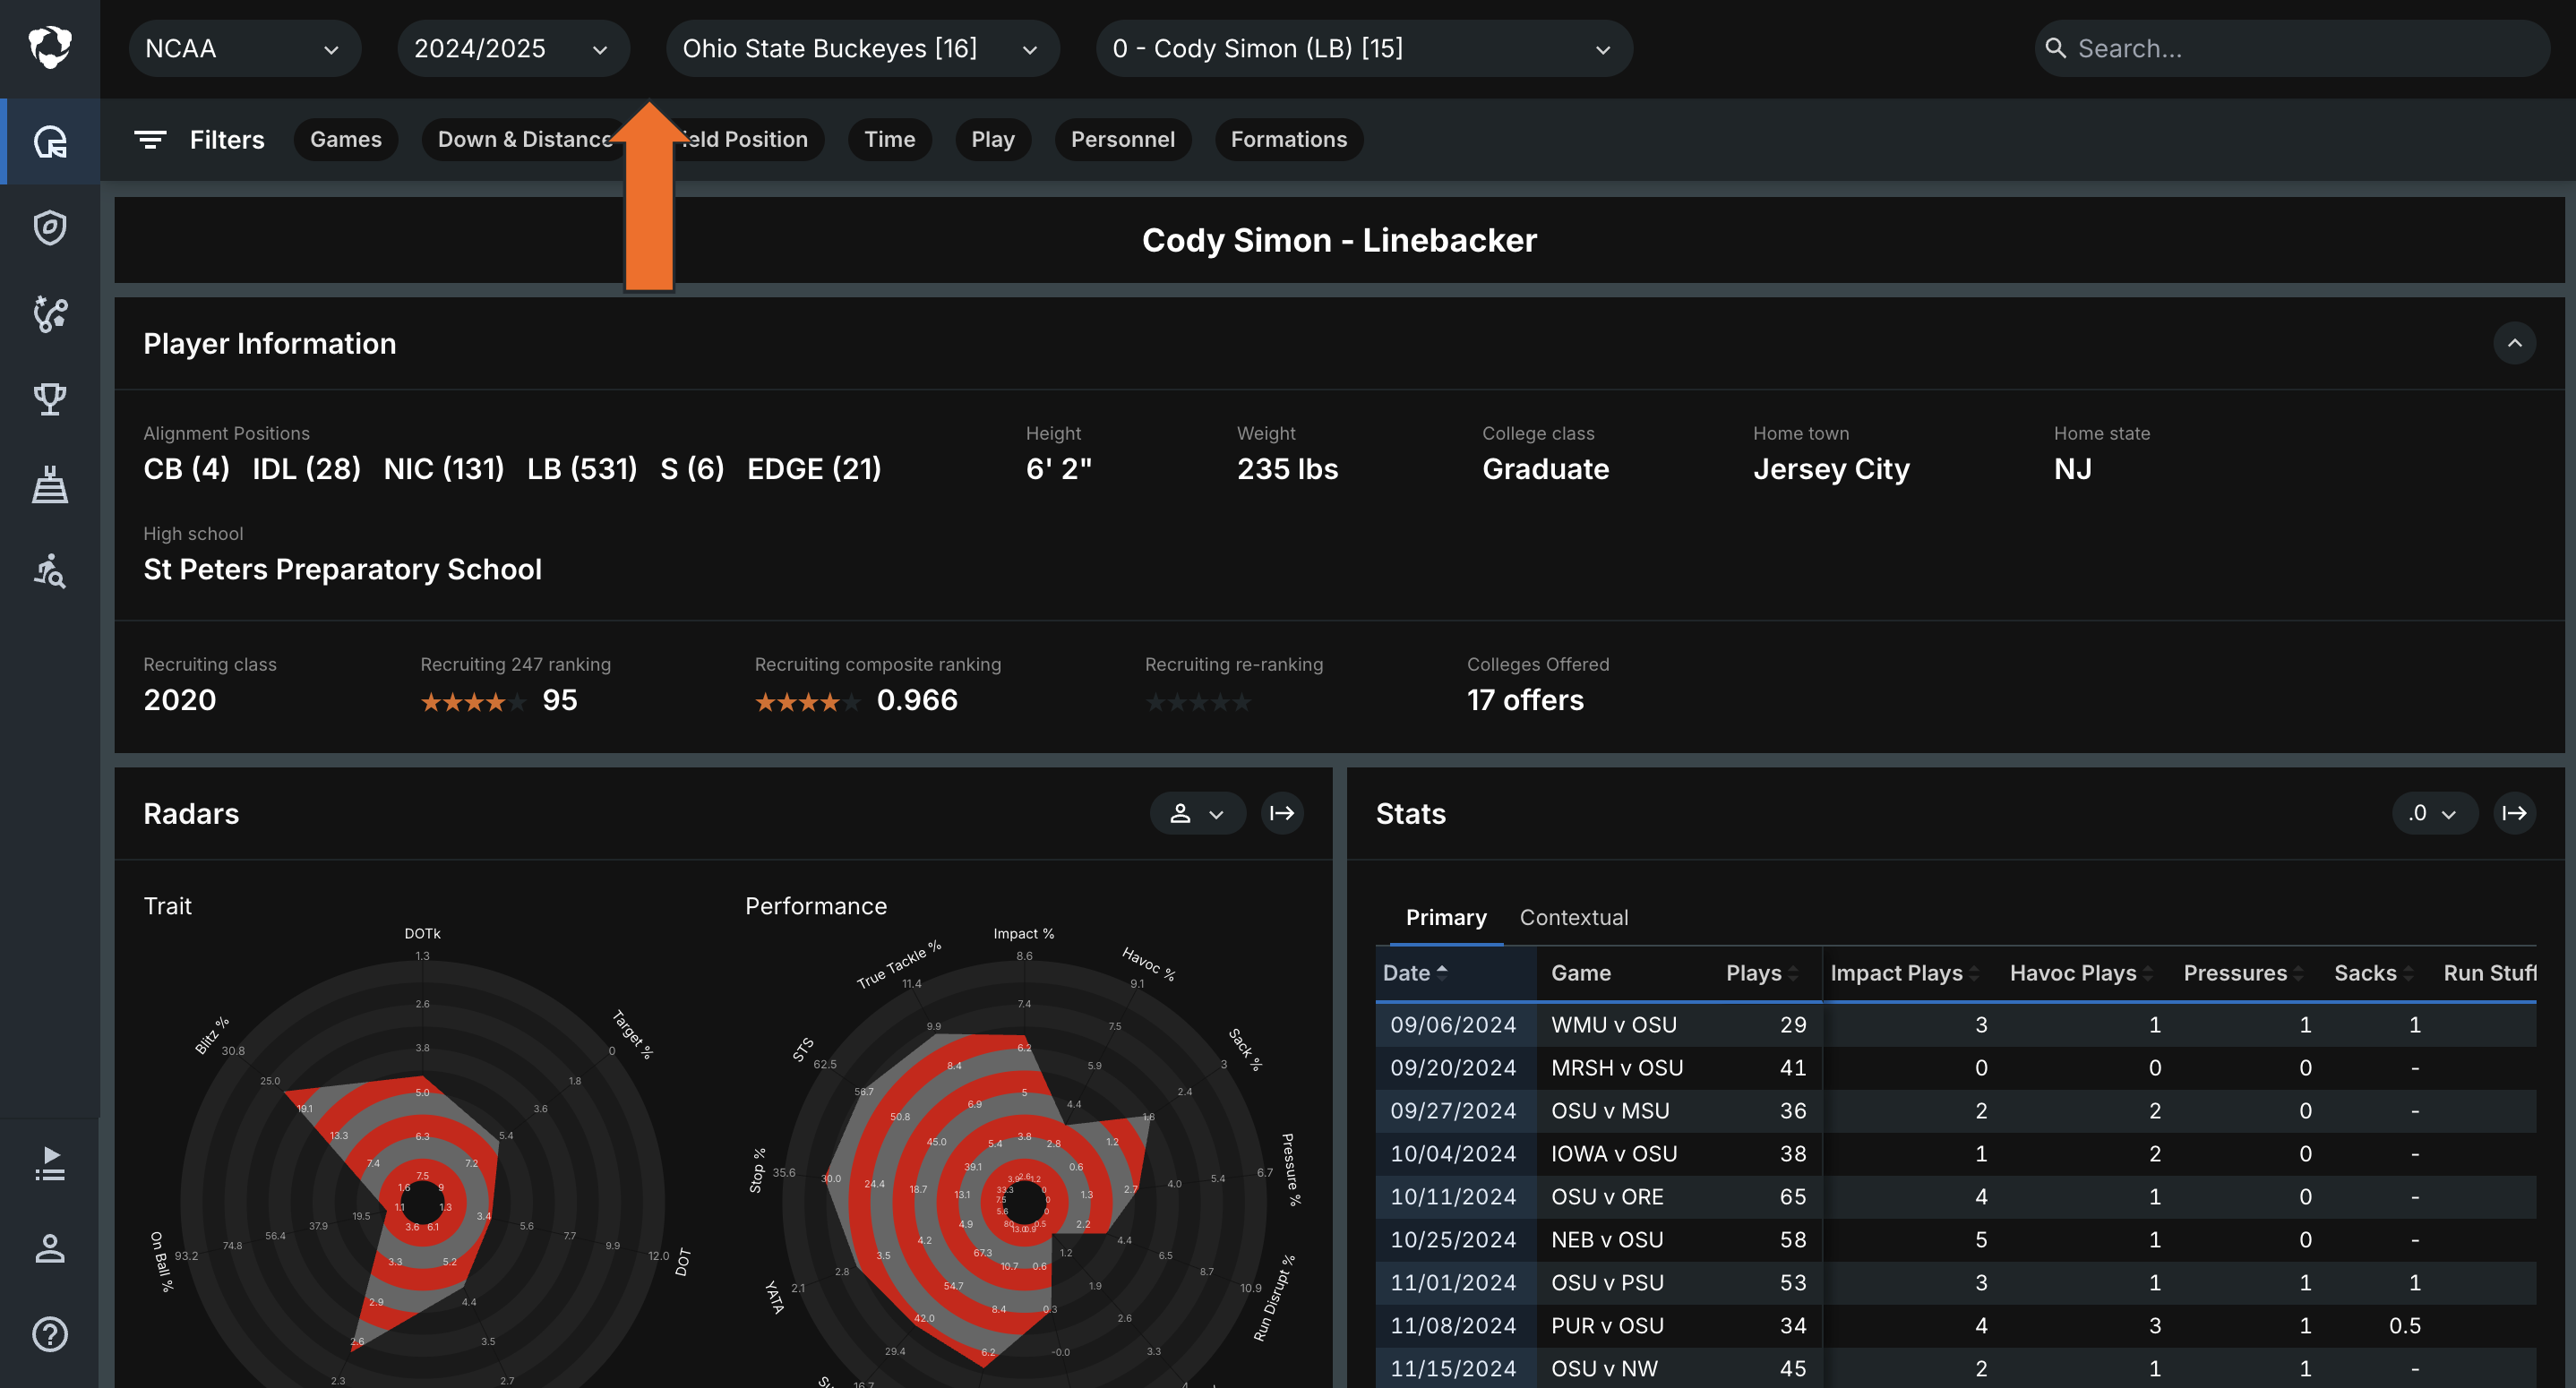
Task: Switch to the Contextual stats tab
Action: [1573, 917]
